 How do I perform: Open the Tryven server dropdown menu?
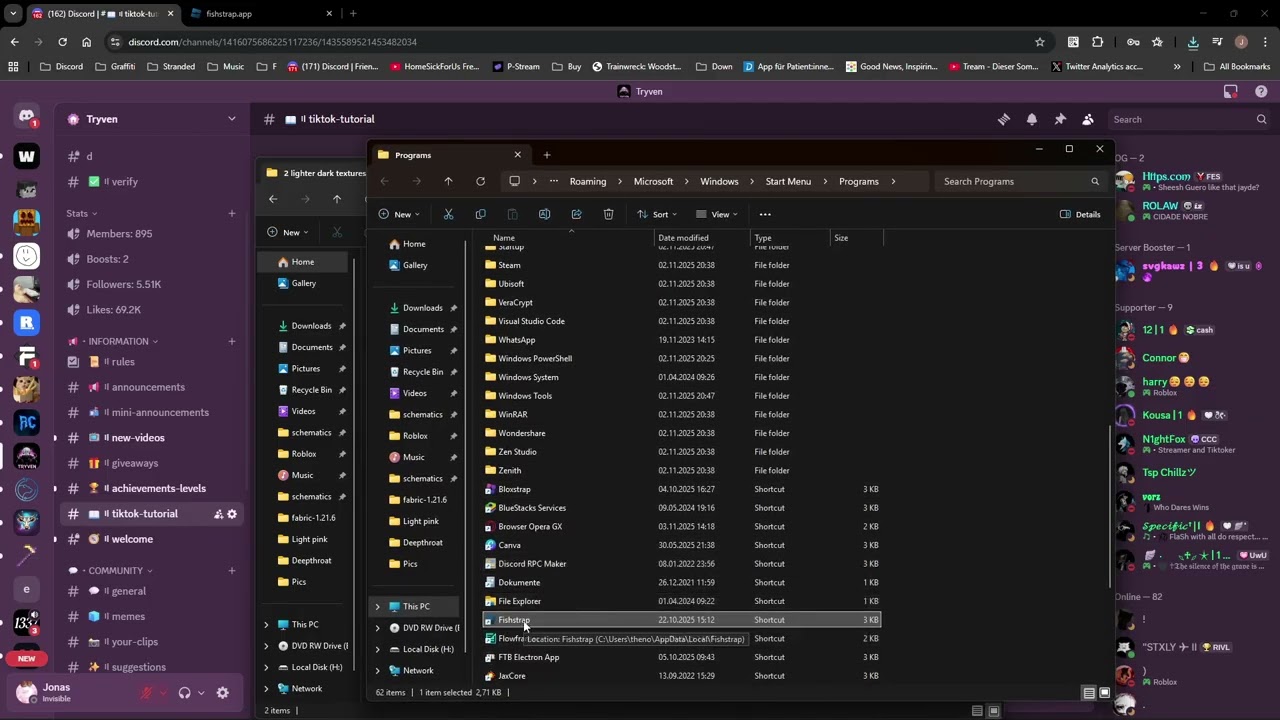(x=152, y=119)
